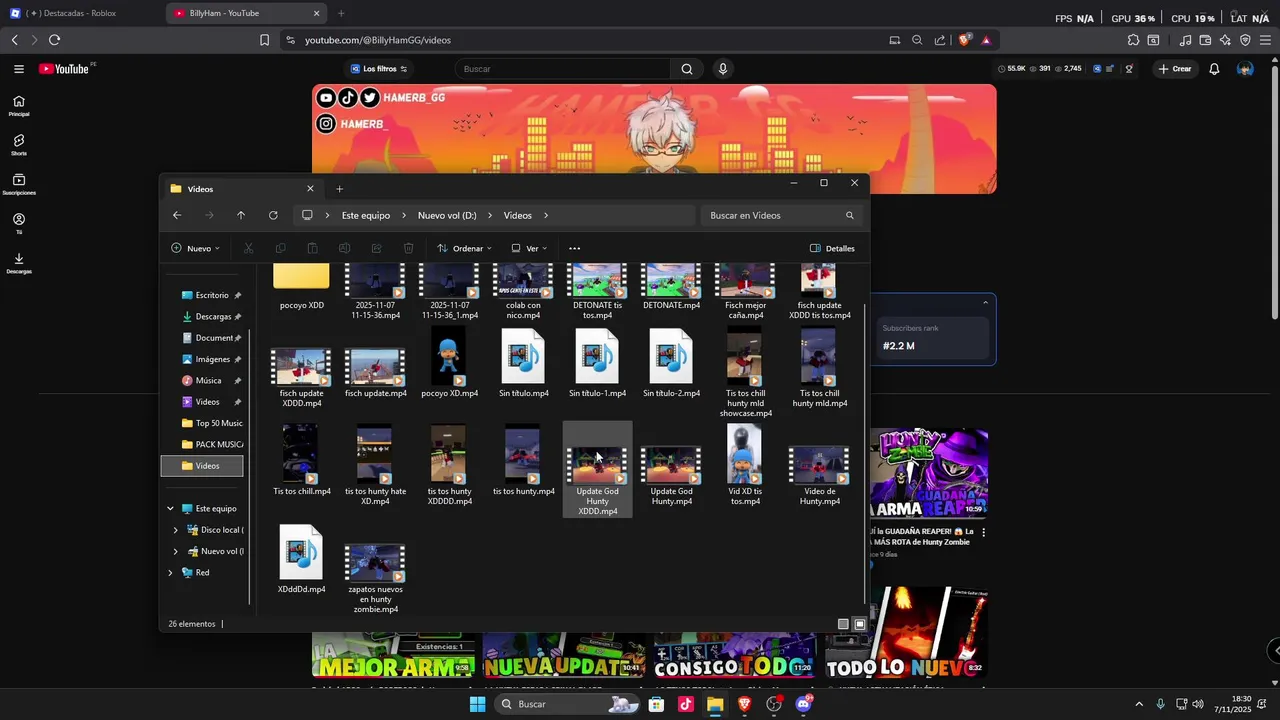The image size is (1280, 720).
Task: Go up one folder level in File Explorer
Action: point(241,215)
